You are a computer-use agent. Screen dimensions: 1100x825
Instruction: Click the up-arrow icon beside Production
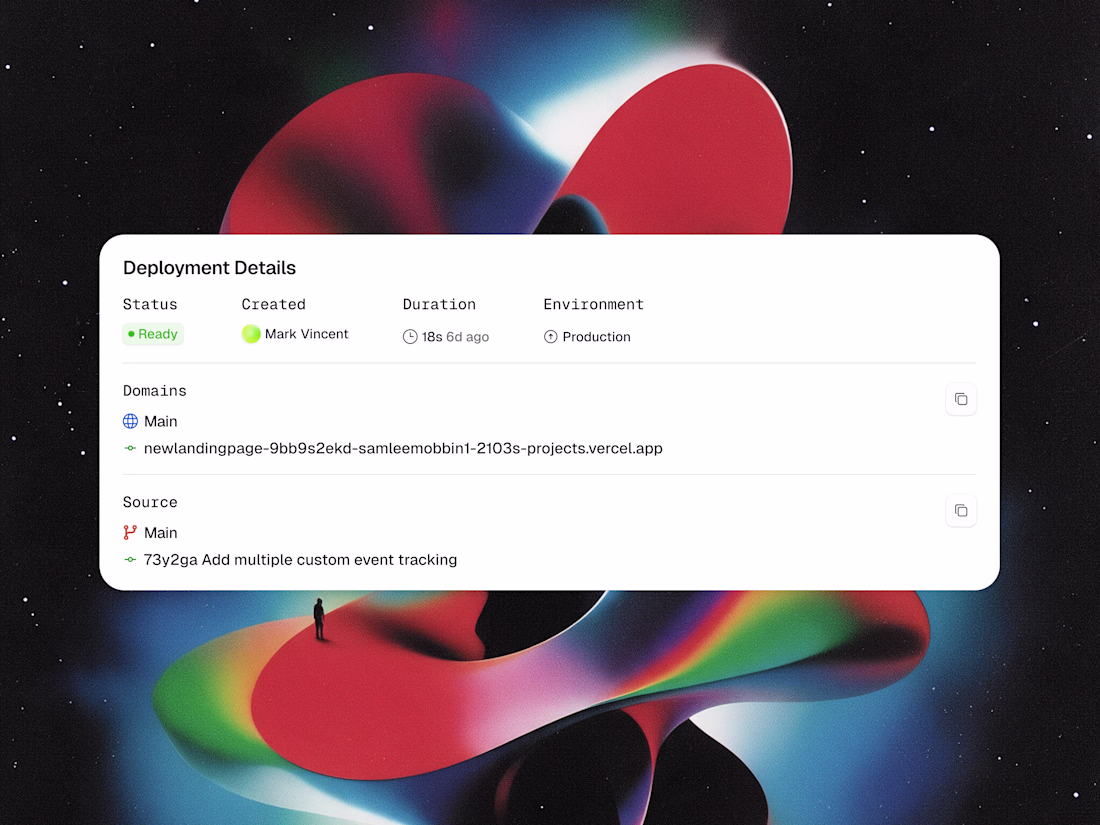coord(551,337)
